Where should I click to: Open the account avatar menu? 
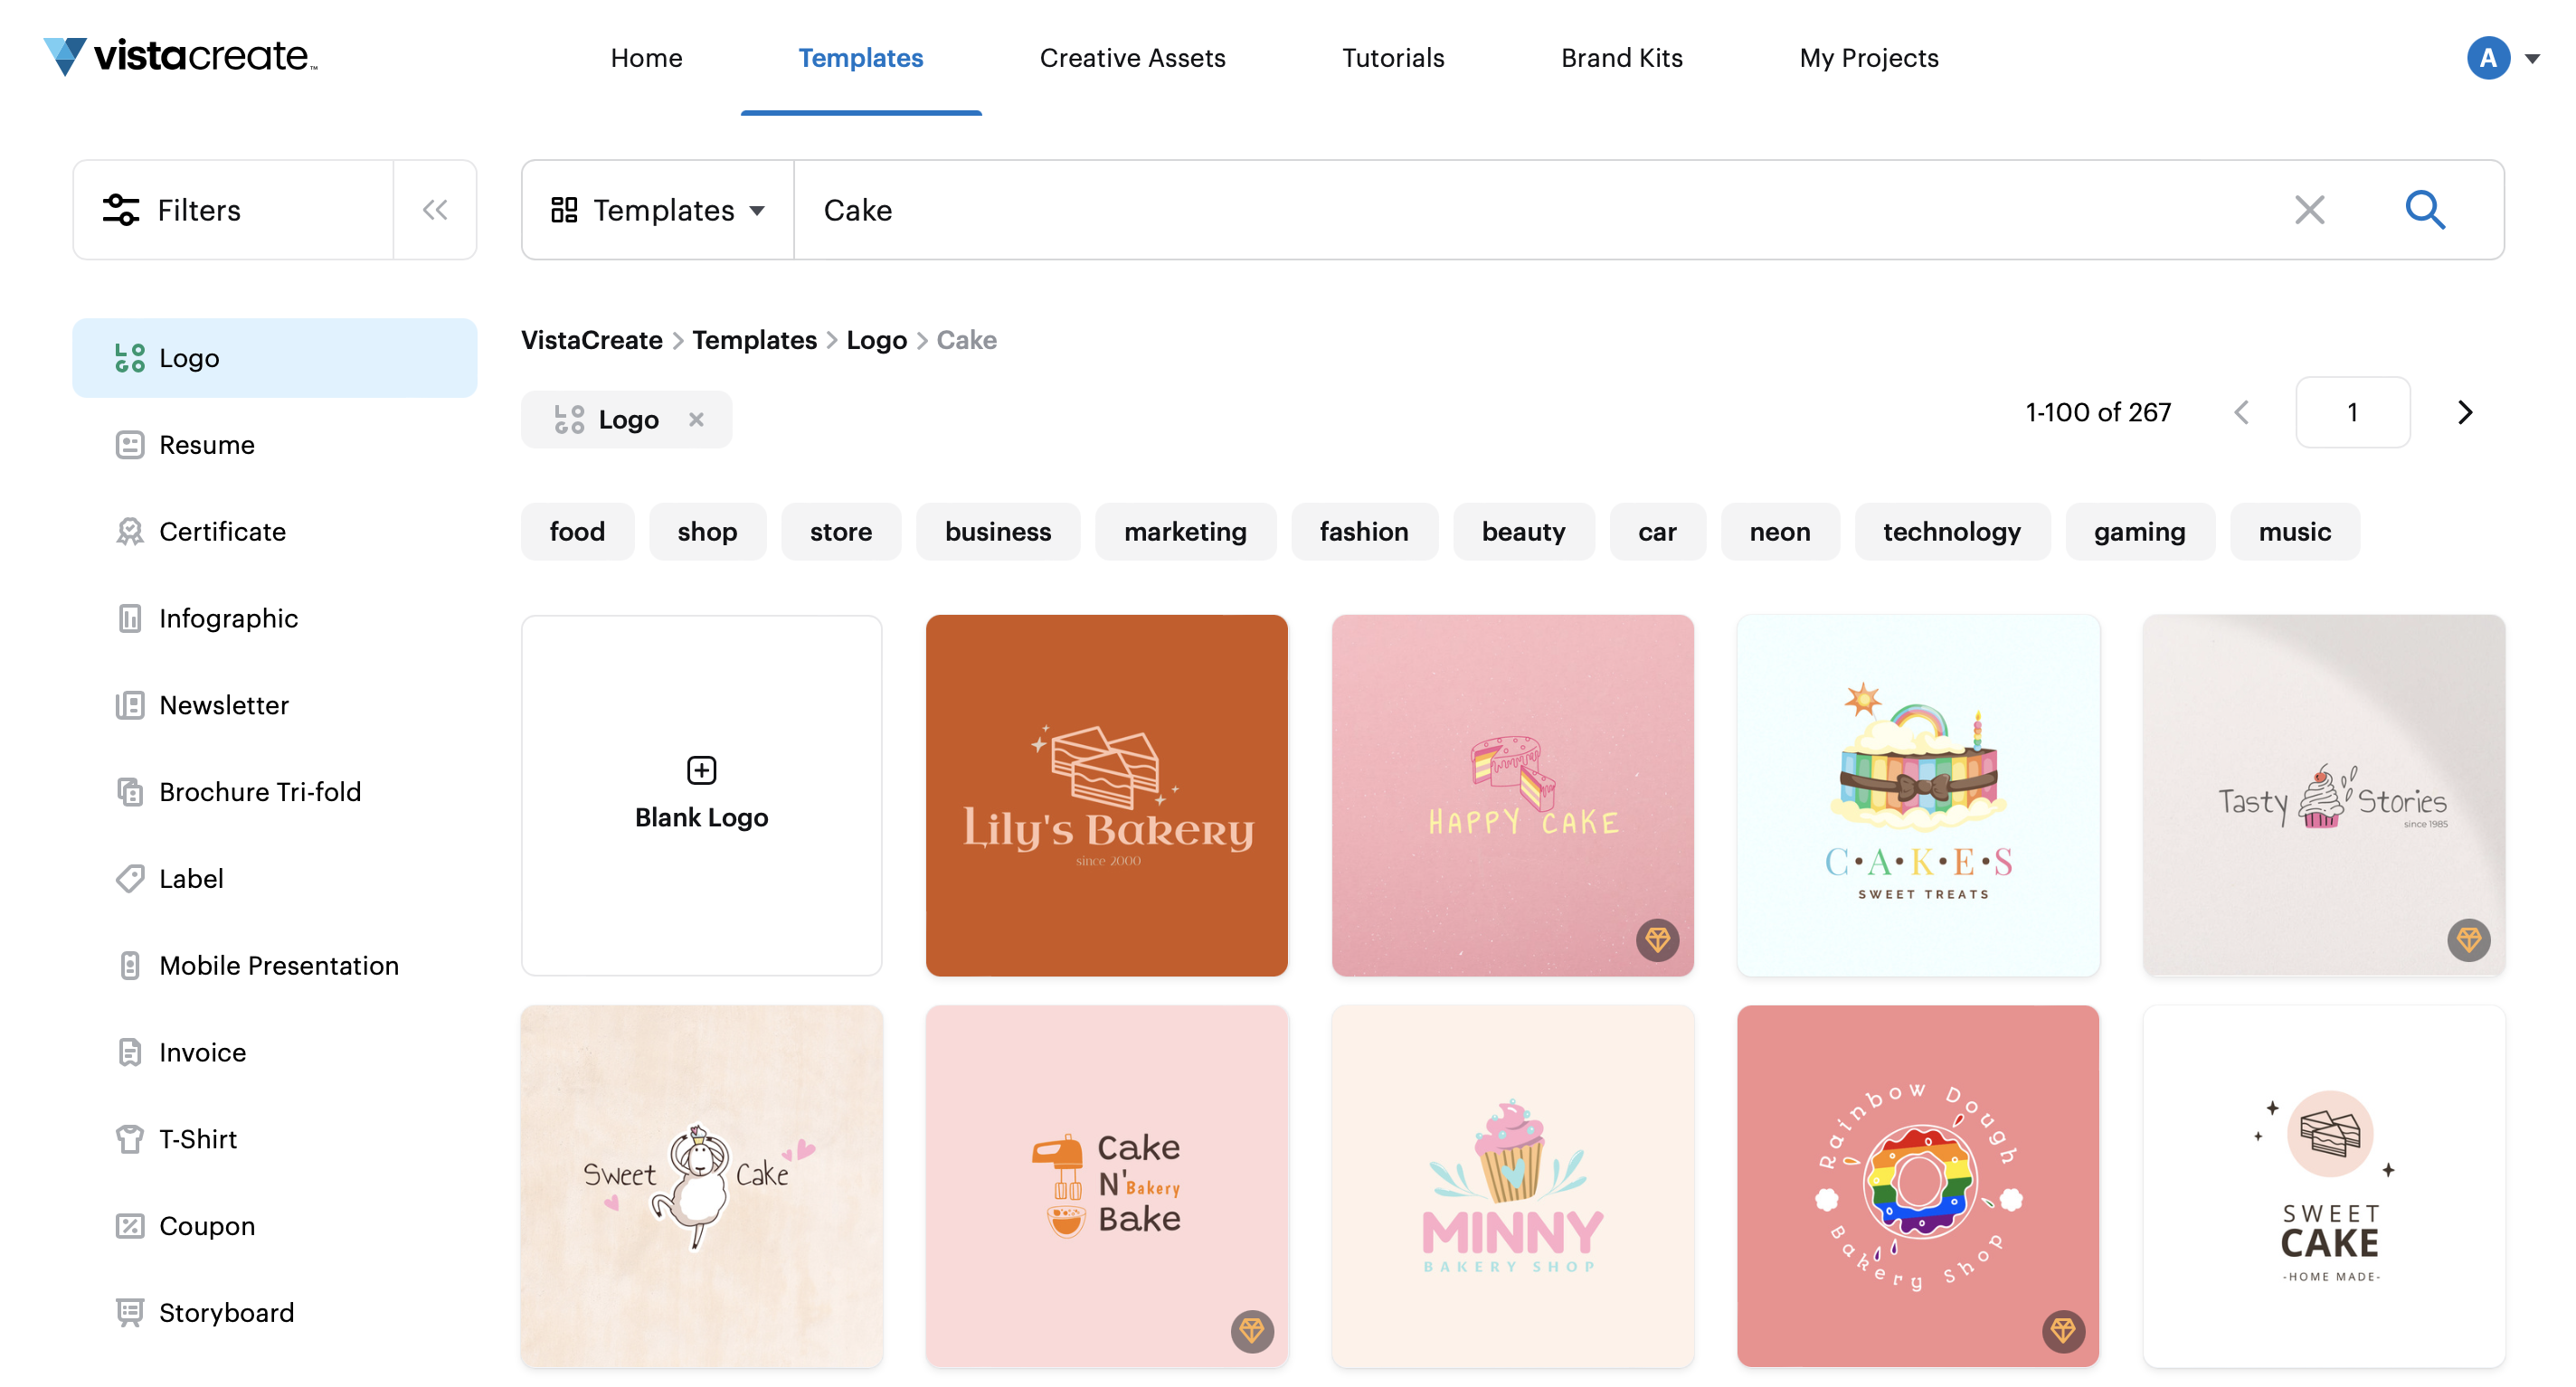(2488, 58)
